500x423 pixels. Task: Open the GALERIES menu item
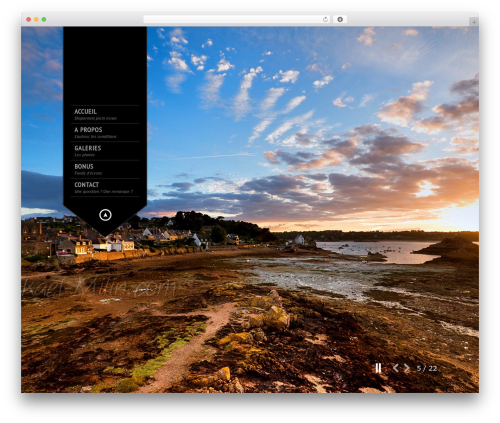coord(105,151)
